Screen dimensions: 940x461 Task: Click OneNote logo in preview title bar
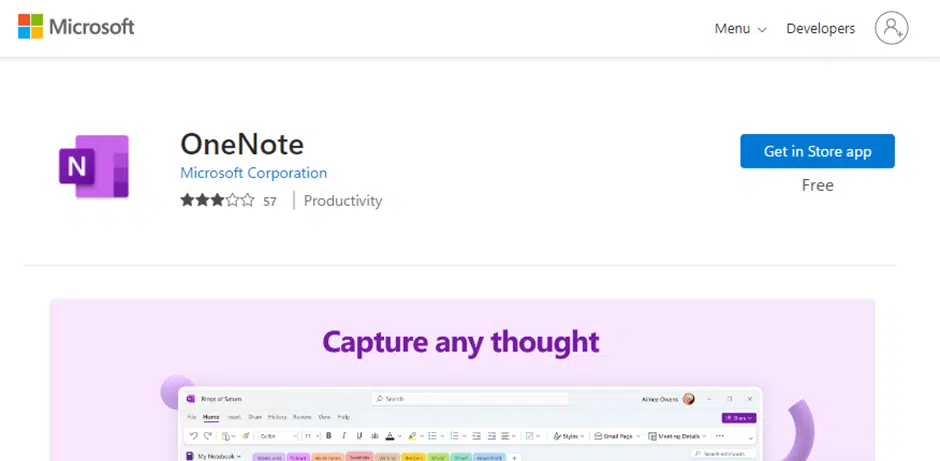(x=191, y=399)
